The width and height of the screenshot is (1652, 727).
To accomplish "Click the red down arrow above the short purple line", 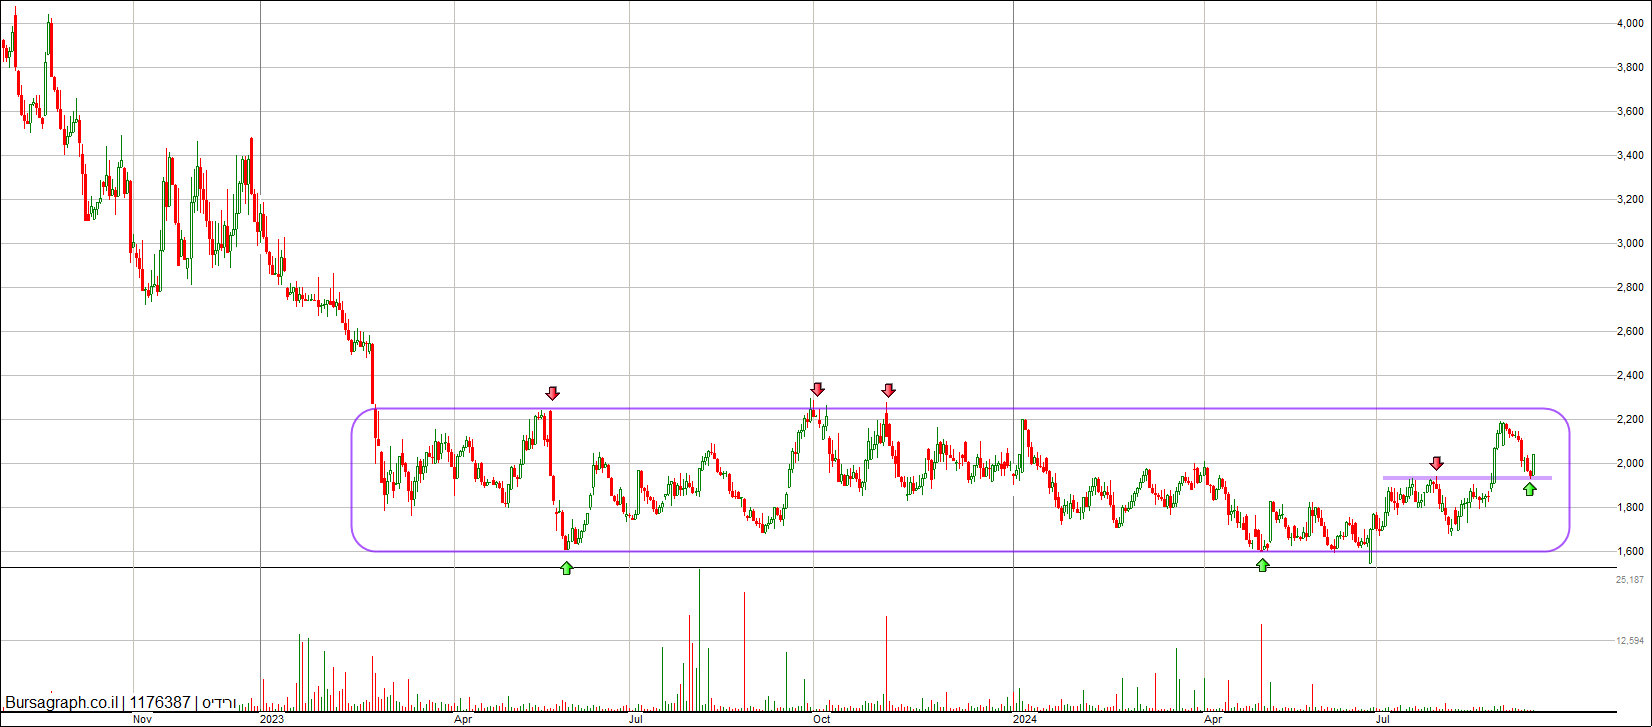I will [x=1437, y=463].
